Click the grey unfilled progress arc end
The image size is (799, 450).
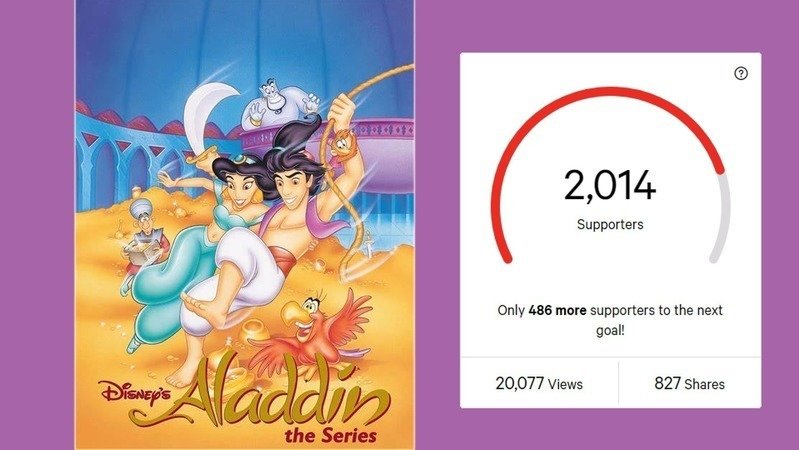click(722, 219)
